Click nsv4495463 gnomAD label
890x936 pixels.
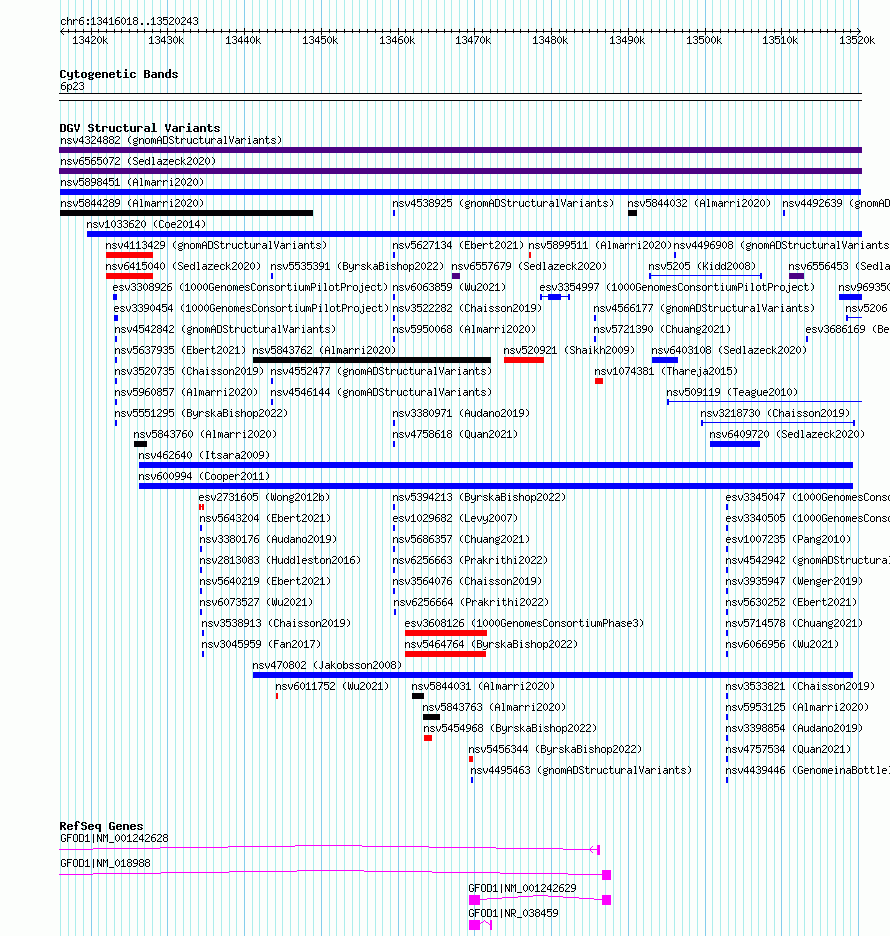(x=581, y=771)
